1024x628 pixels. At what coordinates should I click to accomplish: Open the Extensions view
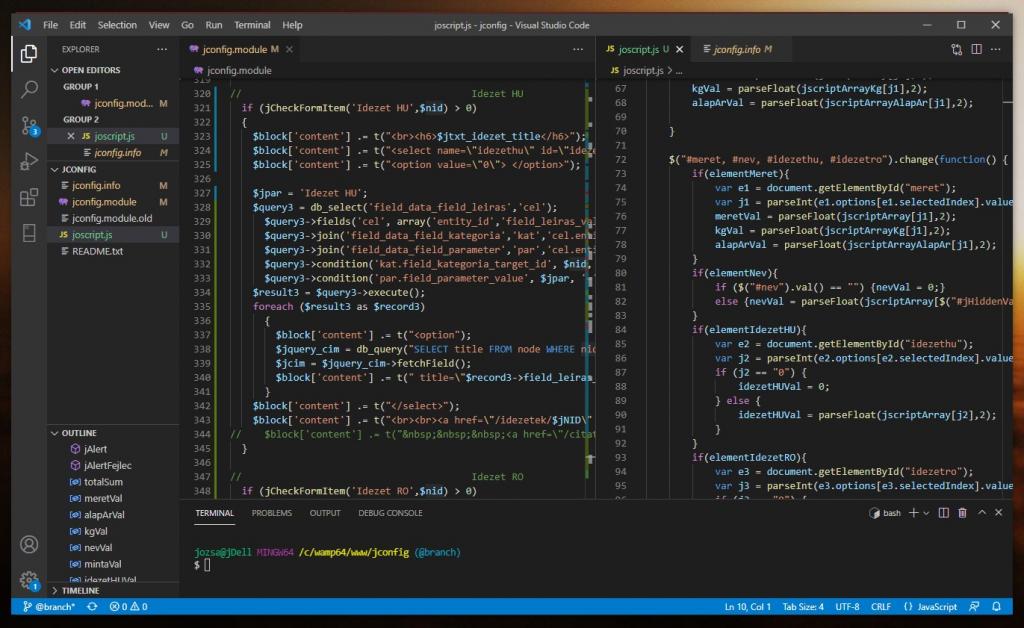click(29, 197)
